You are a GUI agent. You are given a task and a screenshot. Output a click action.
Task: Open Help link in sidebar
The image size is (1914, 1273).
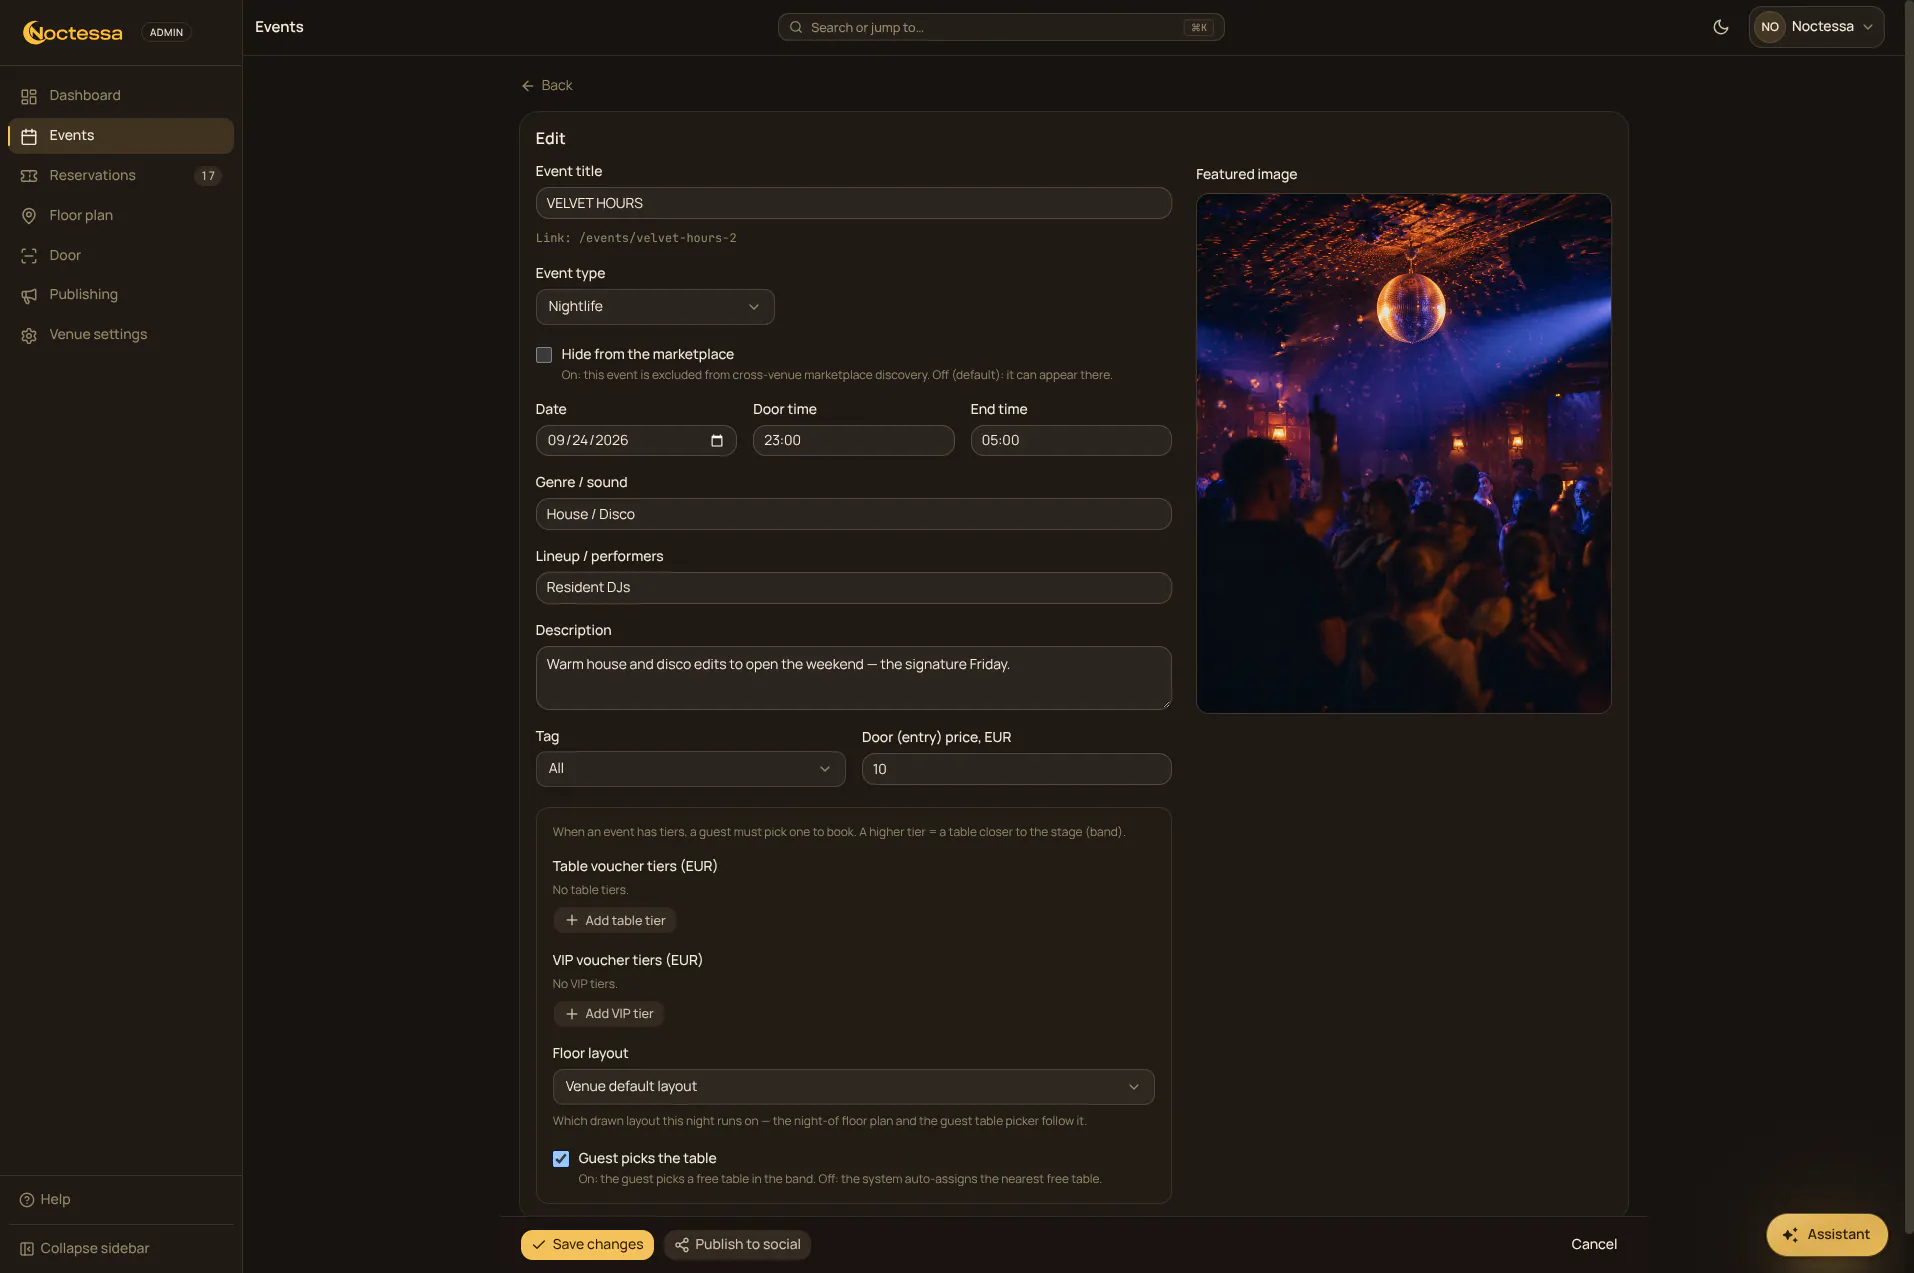coord(45,1200)
